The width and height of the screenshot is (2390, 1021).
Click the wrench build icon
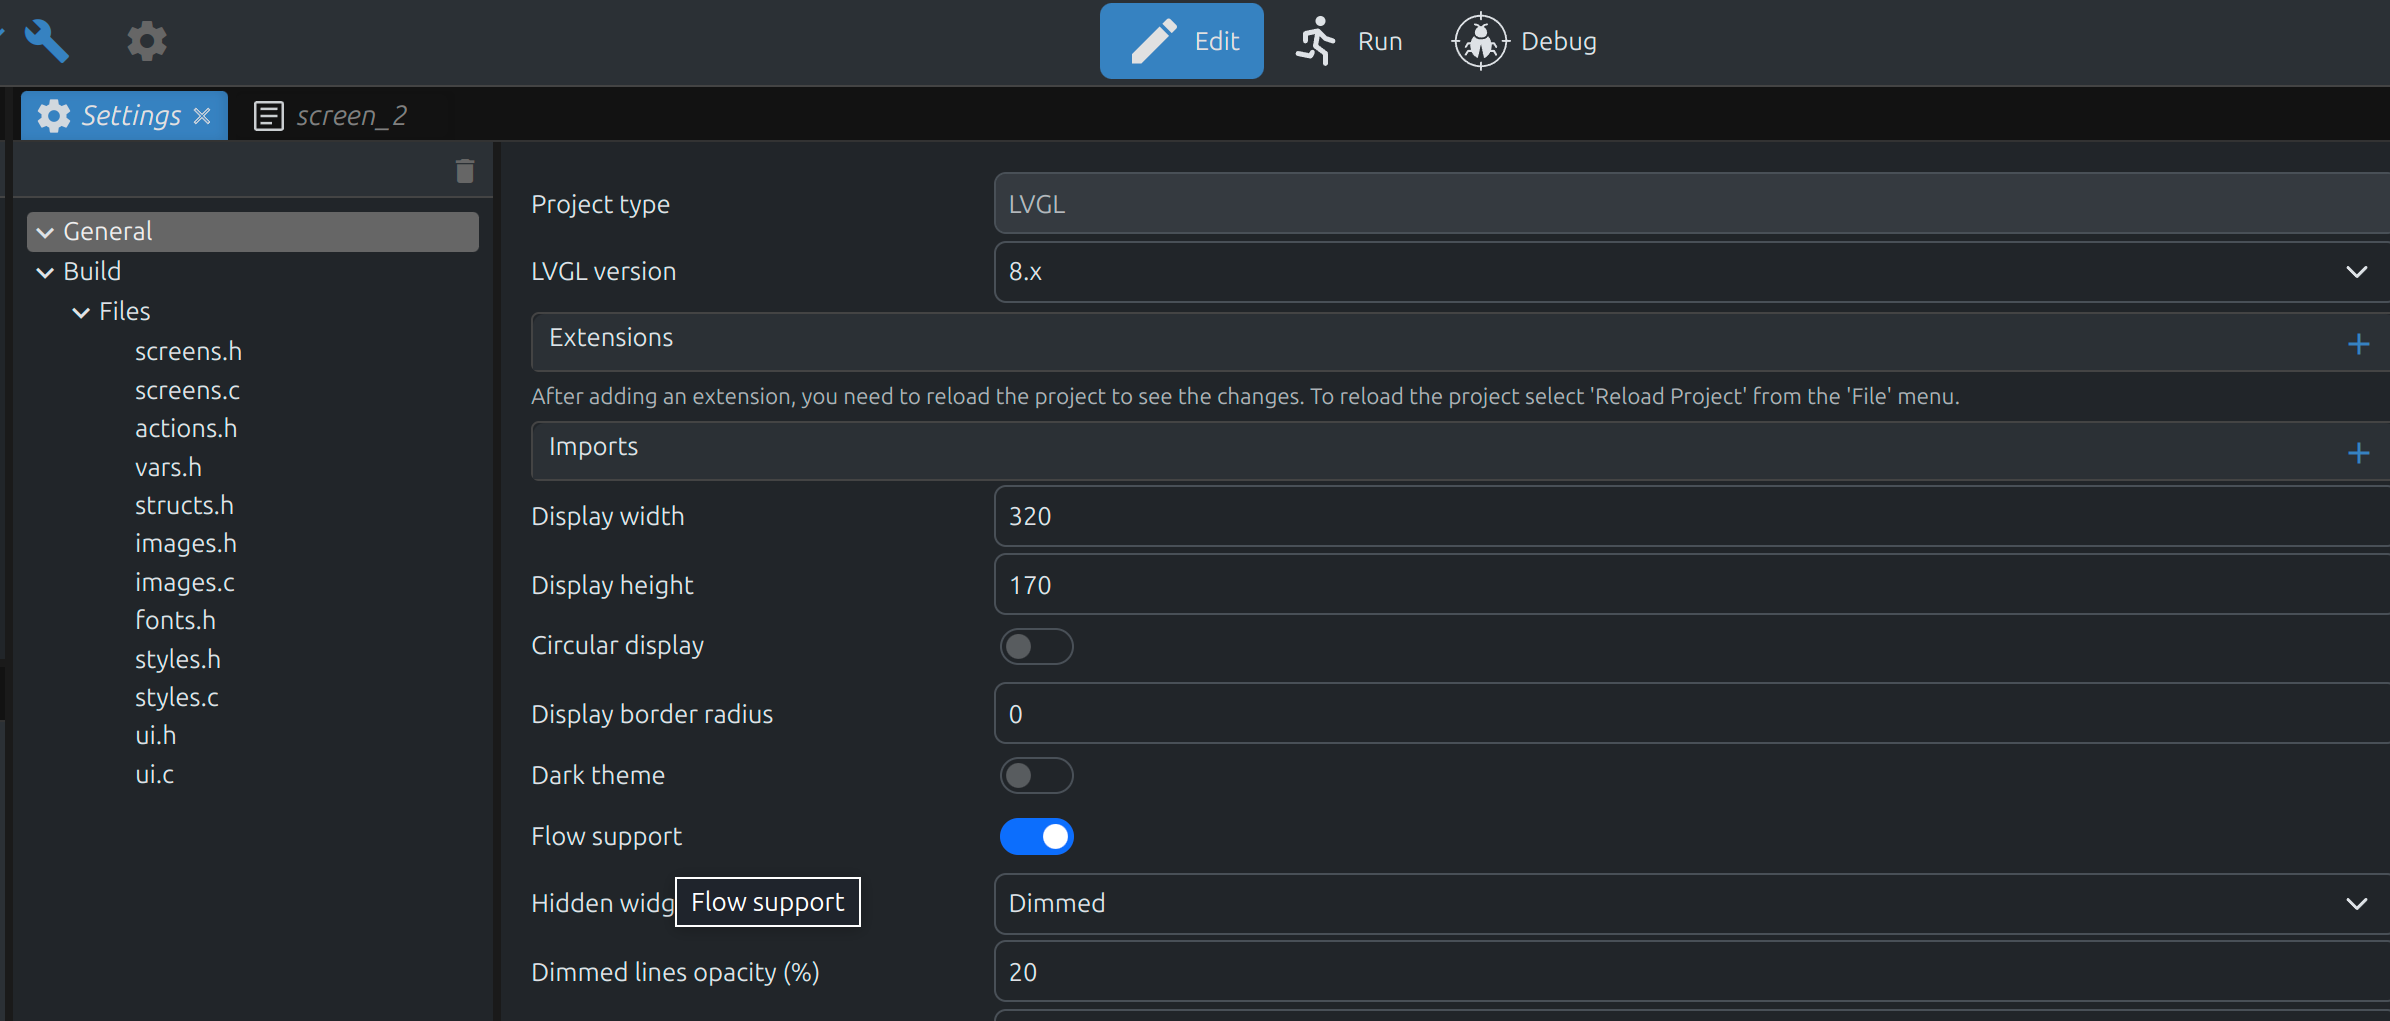46,41
